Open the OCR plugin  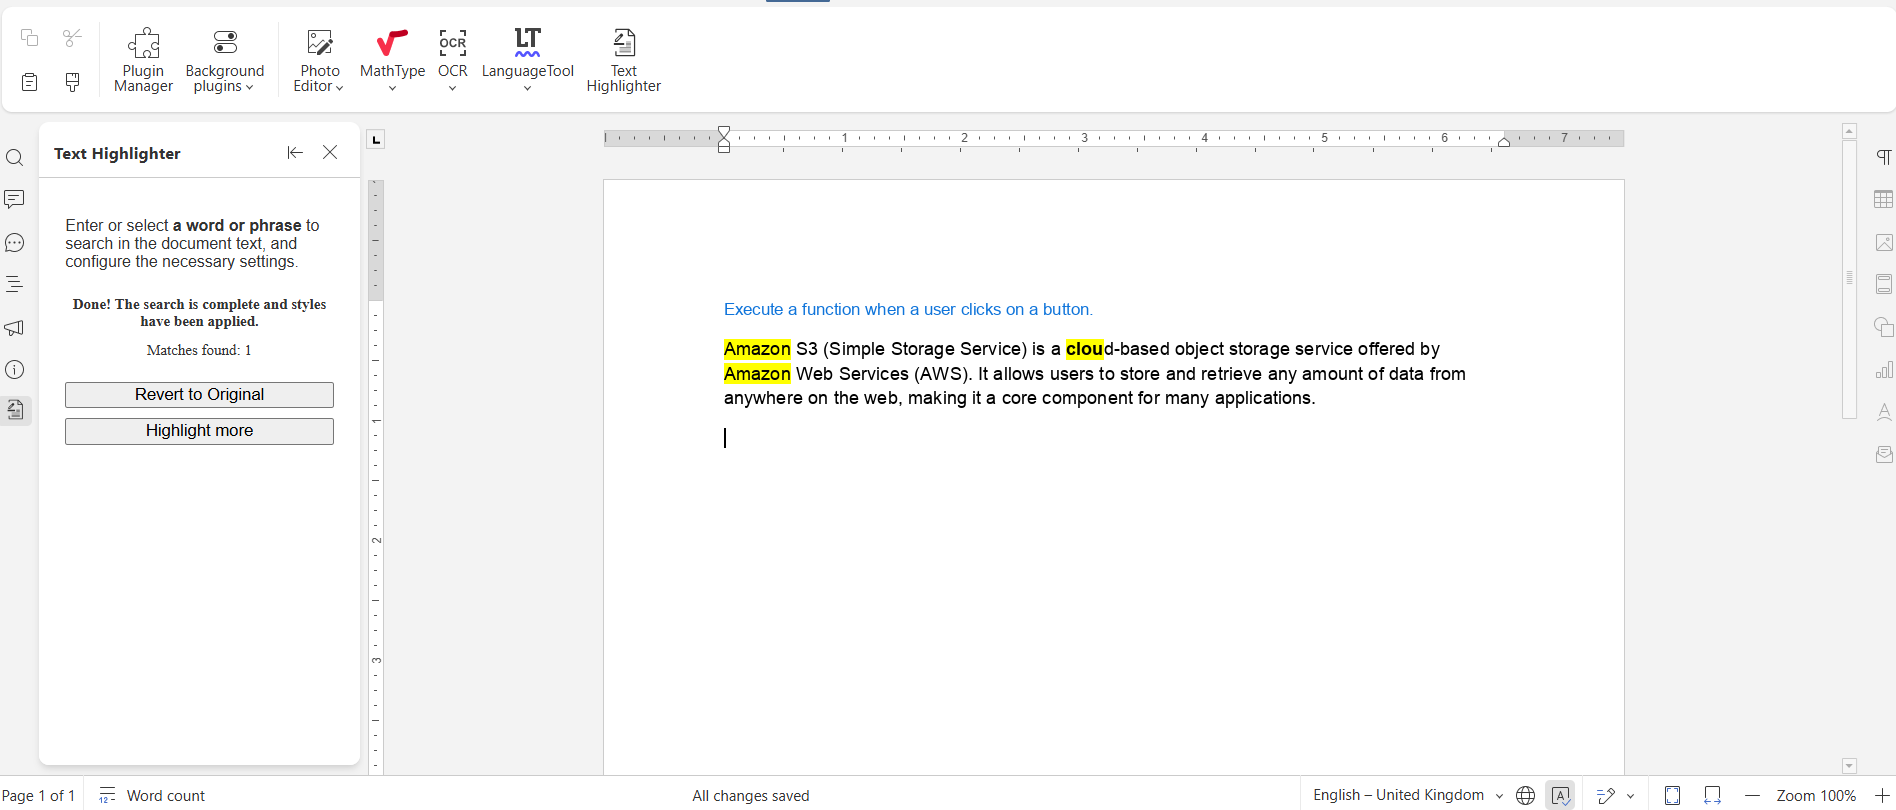[x=453, y=60]
